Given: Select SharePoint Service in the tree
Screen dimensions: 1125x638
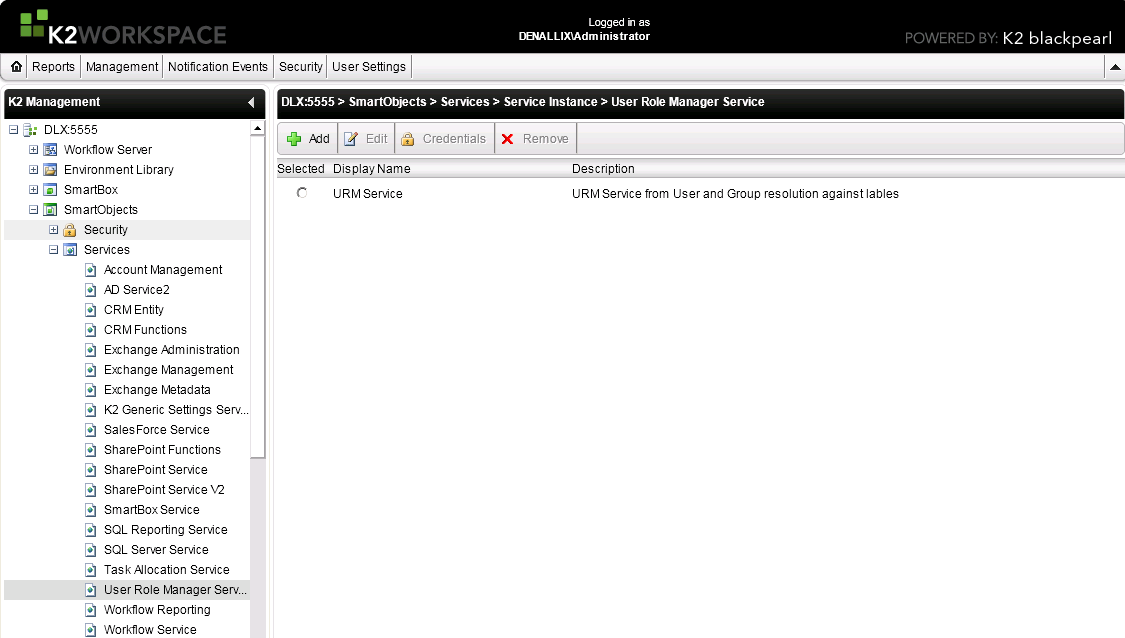Looking at the screenshot, I should click(x=156, y=470).
